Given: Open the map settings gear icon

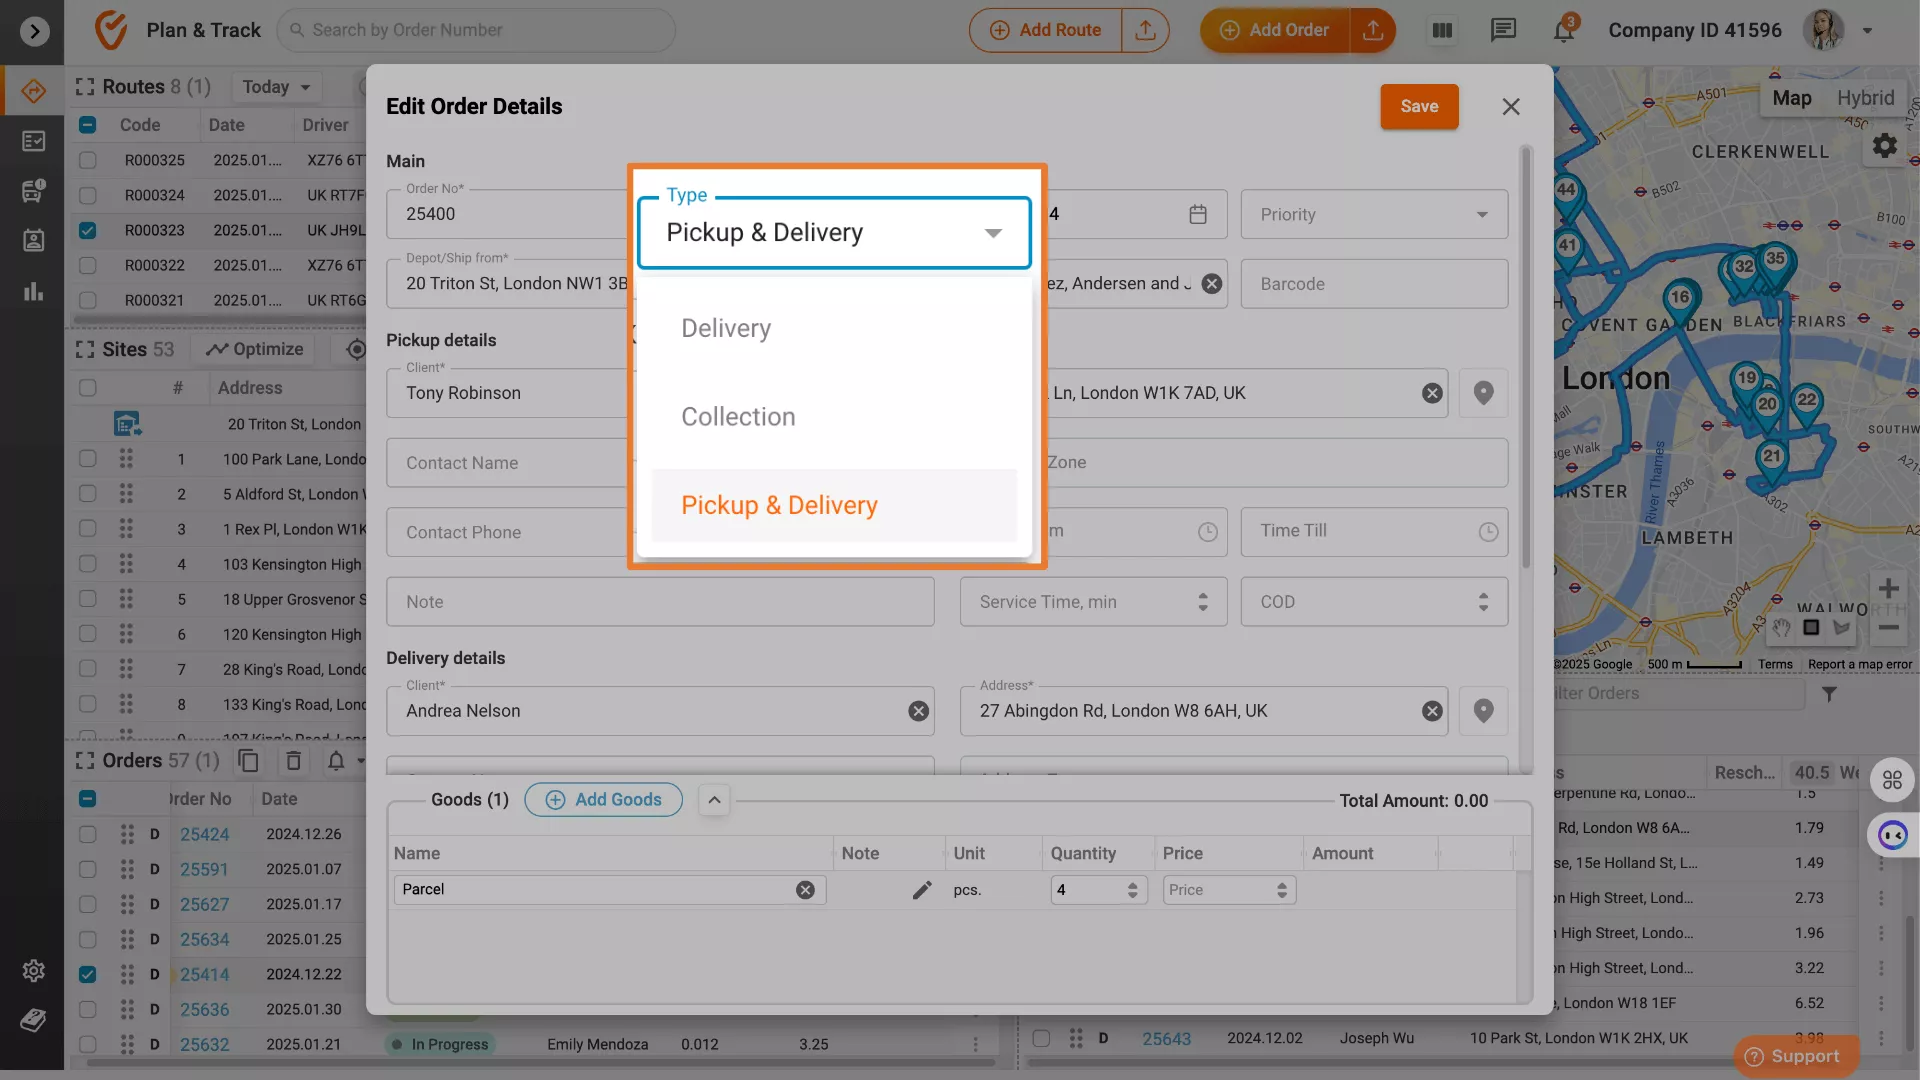Looking at the screenshot, I should [x=1885, y=146].
